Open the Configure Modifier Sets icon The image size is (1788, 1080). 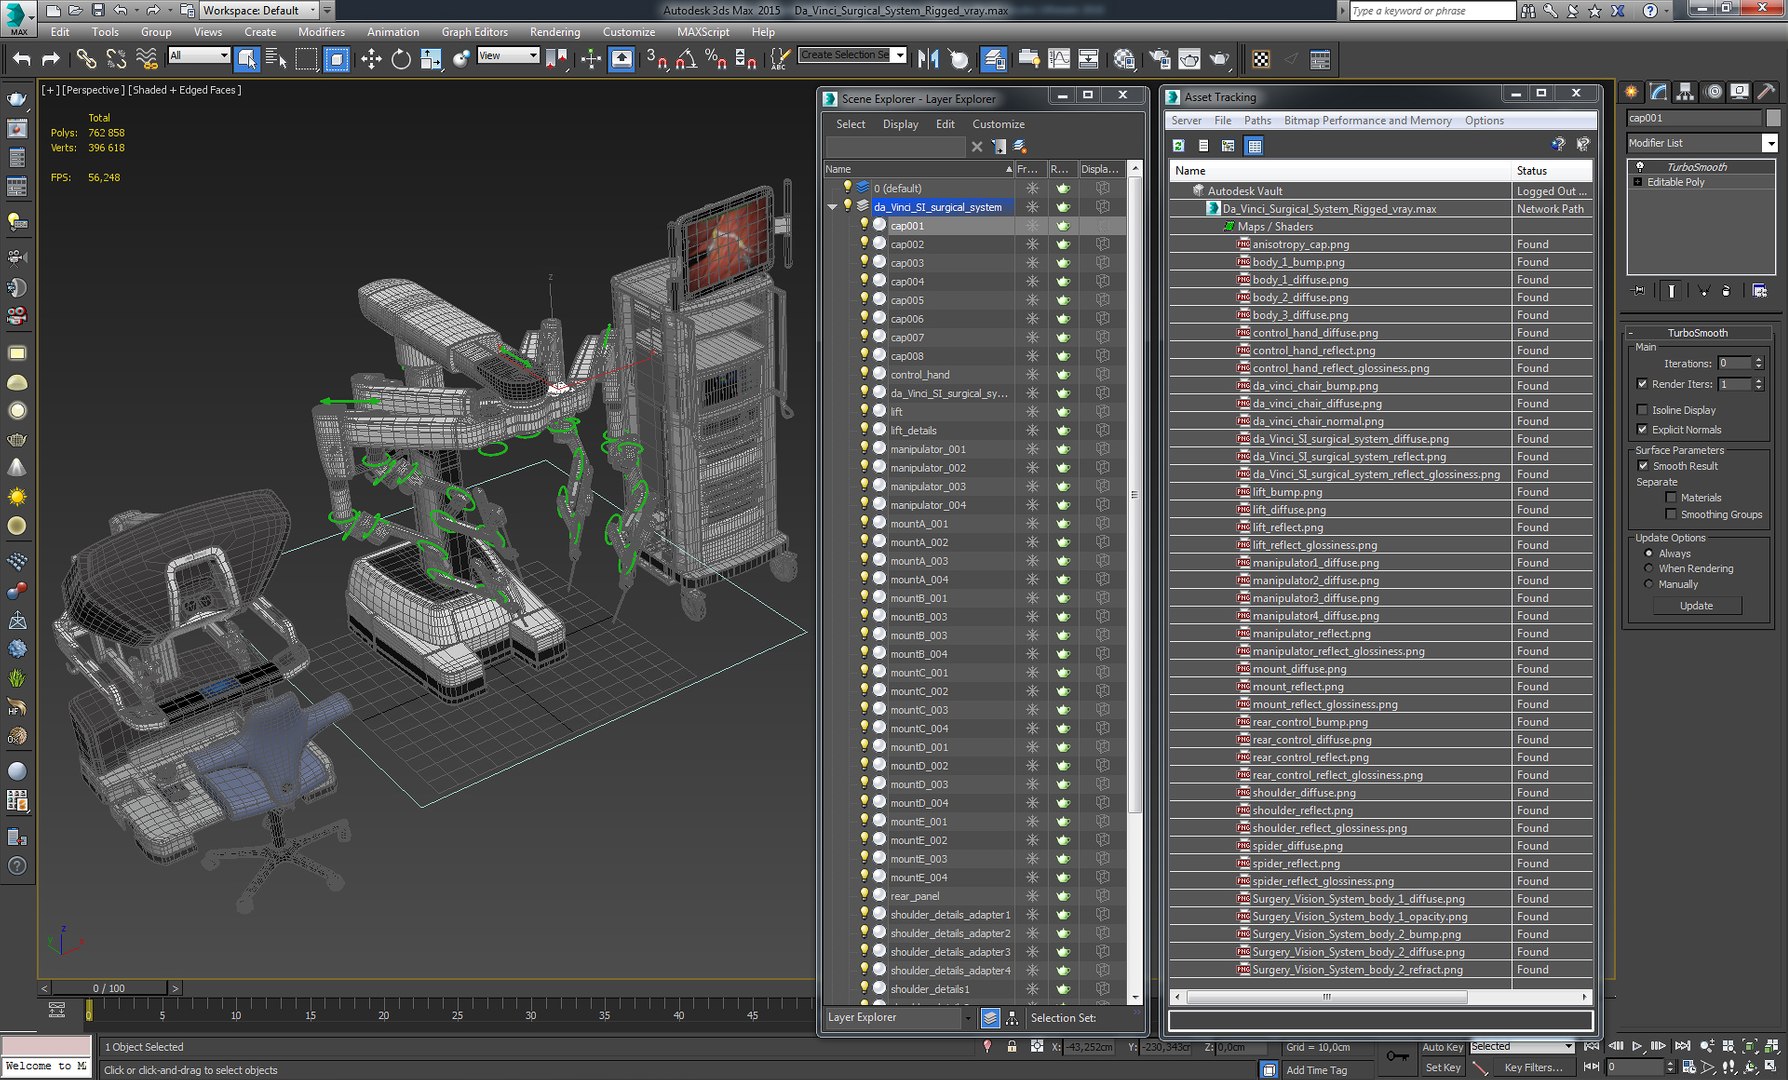1759,290
